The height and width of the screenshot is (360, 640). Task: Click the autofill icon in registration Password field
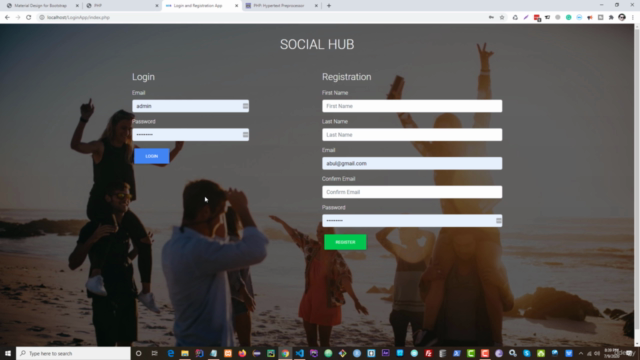(x=499, y=221)
